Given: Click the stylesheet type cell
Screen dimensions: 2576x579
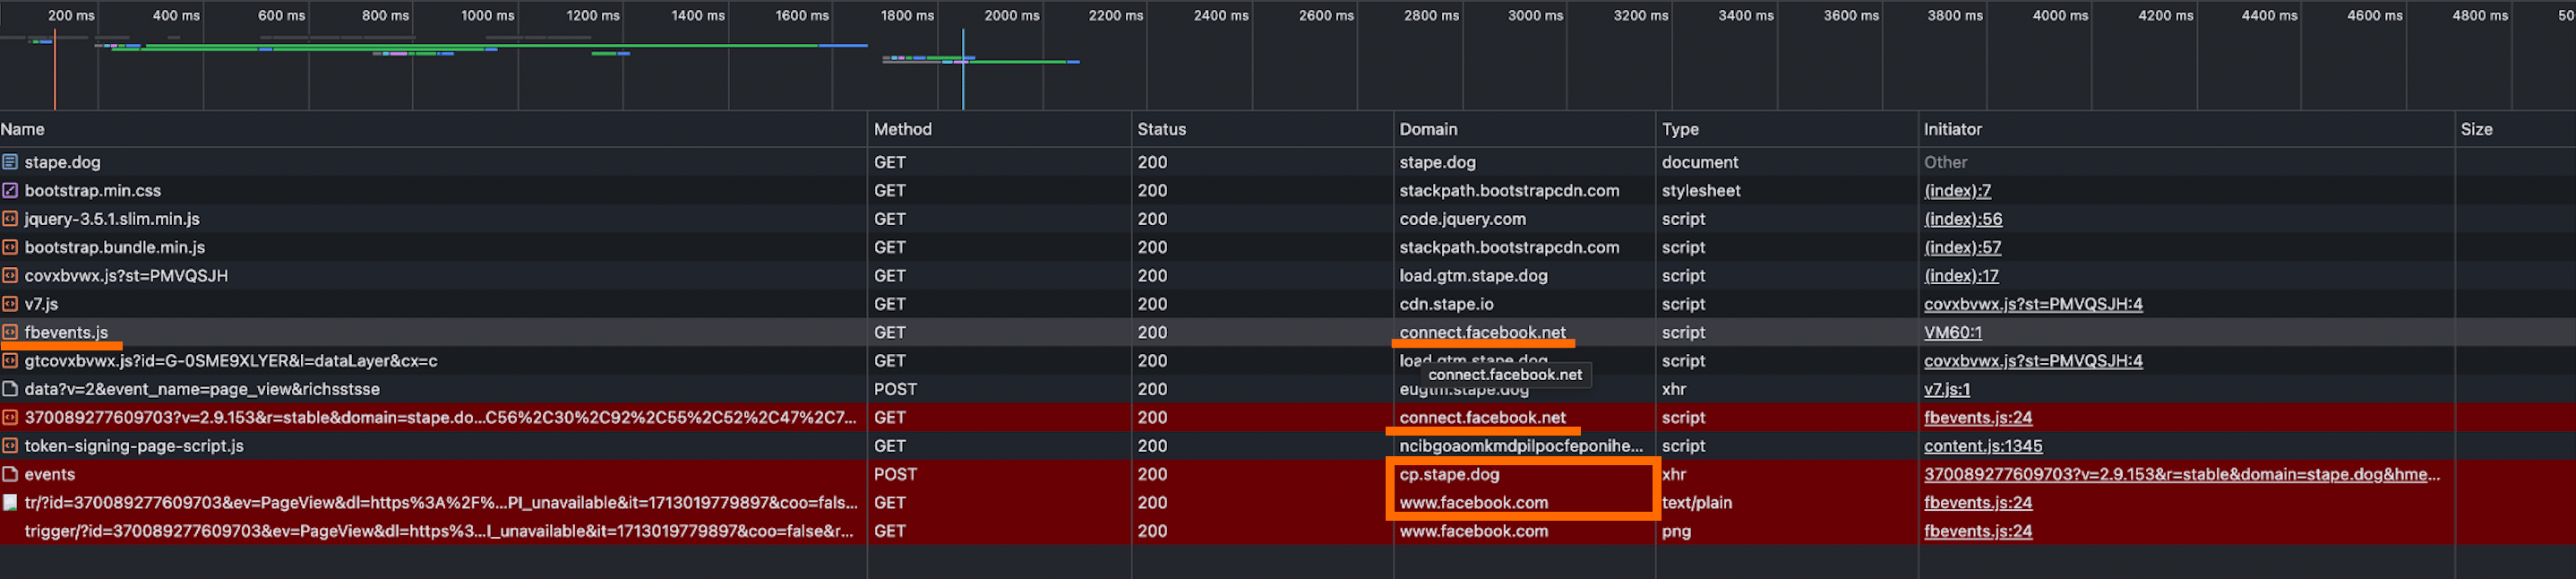Looking at the screenshot, I should pos(1700,190).
